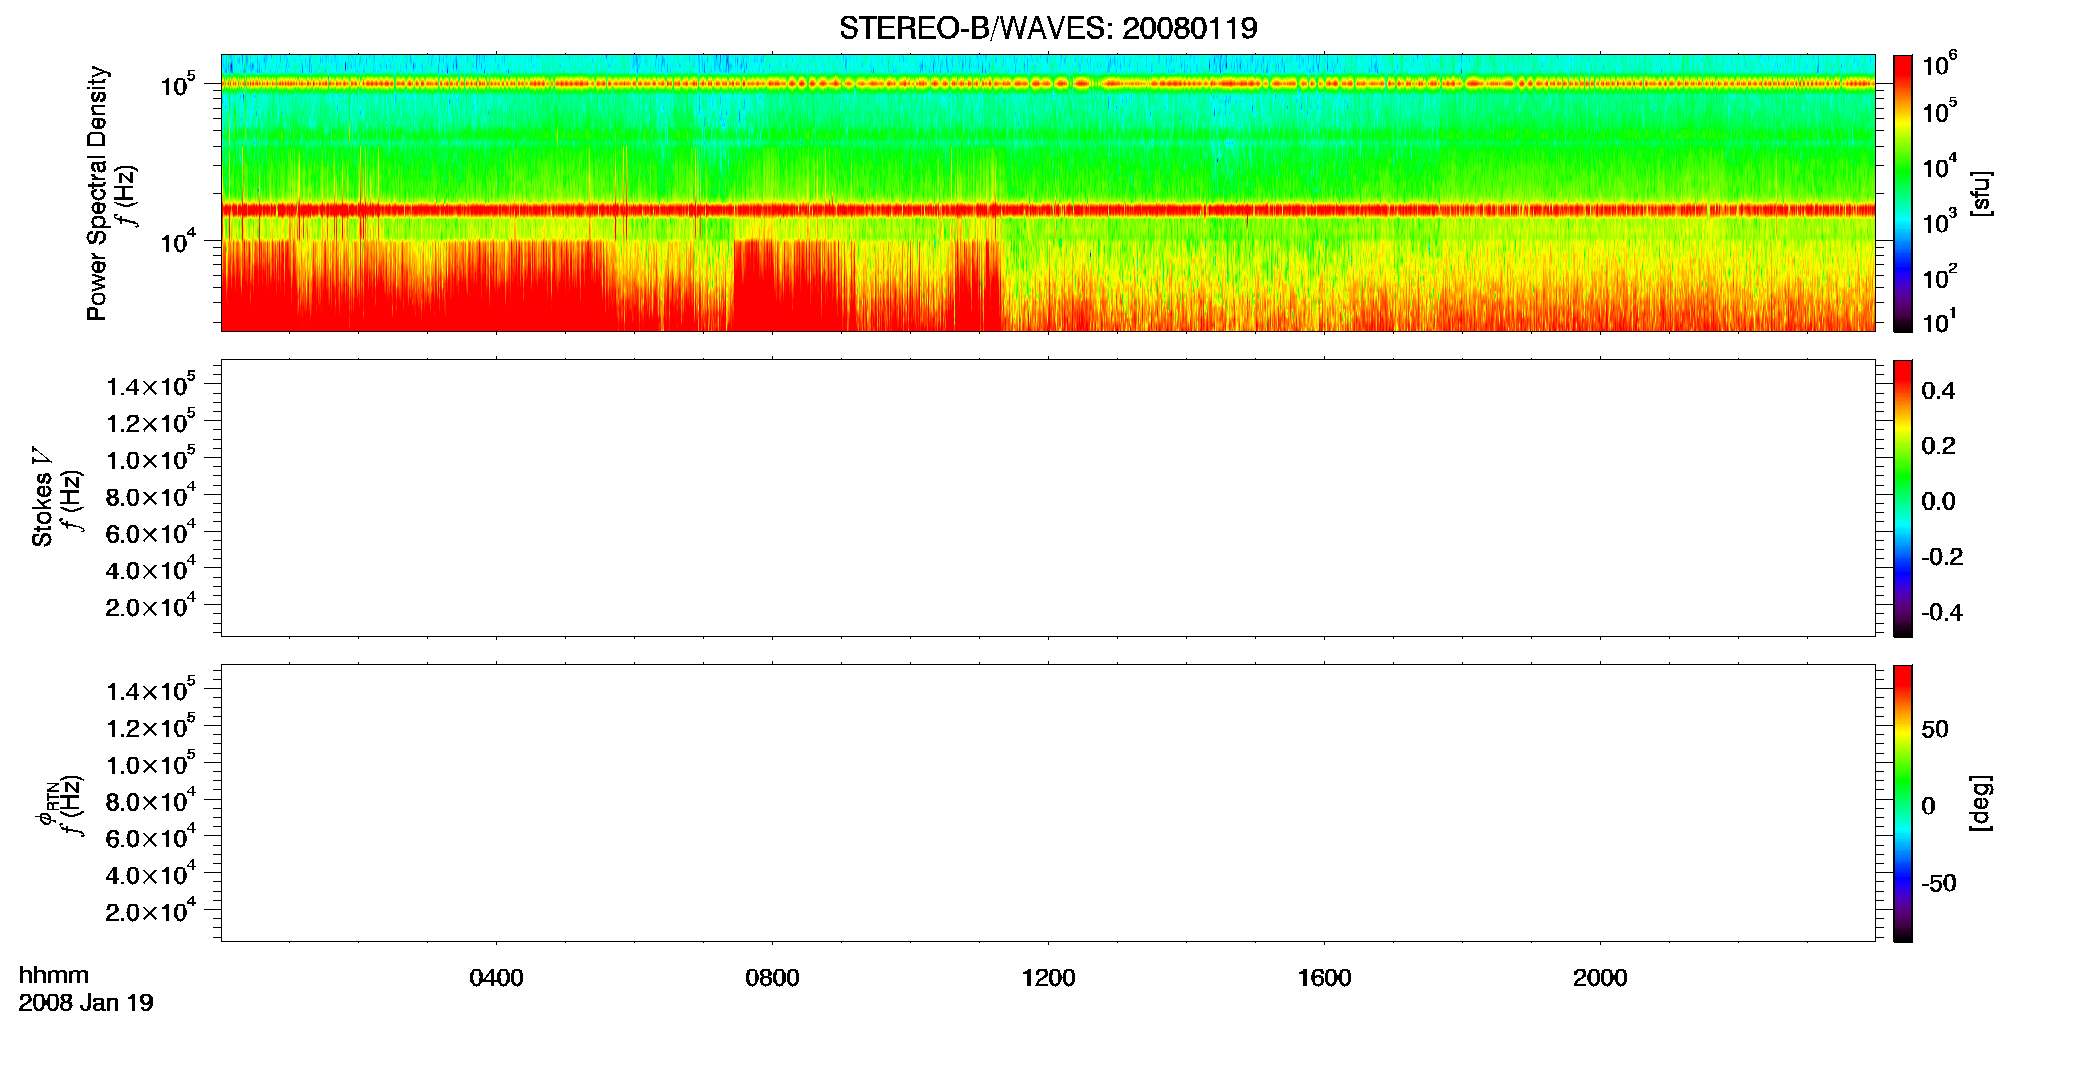Click the 1600 time axis label
The image size is (2096, 1080).
point(1324,978)
